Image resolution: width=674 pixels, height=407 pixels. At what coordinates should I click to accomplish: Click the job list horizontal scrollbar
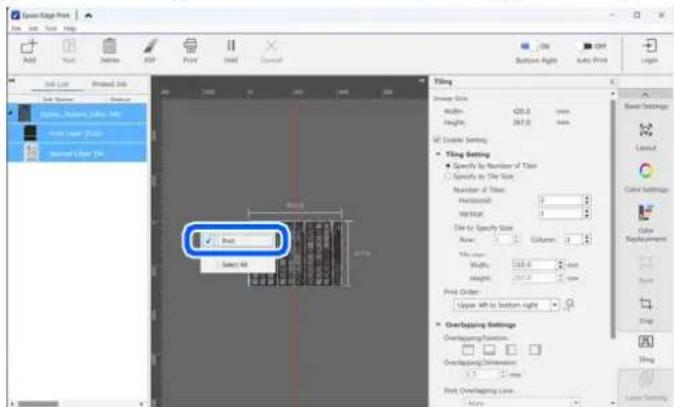point(38,404)
